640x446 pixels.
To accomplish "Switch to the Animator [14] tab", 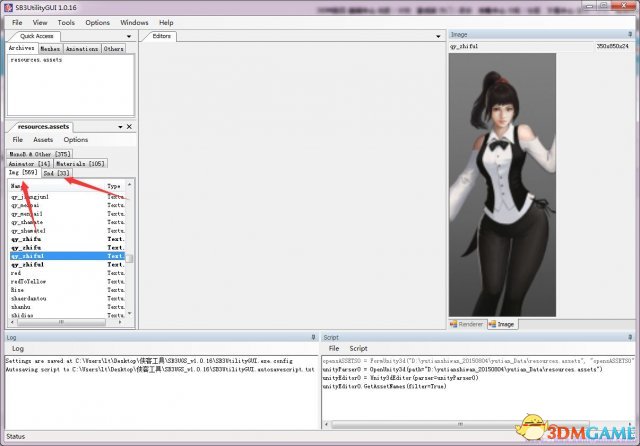I will coord(29,164).
